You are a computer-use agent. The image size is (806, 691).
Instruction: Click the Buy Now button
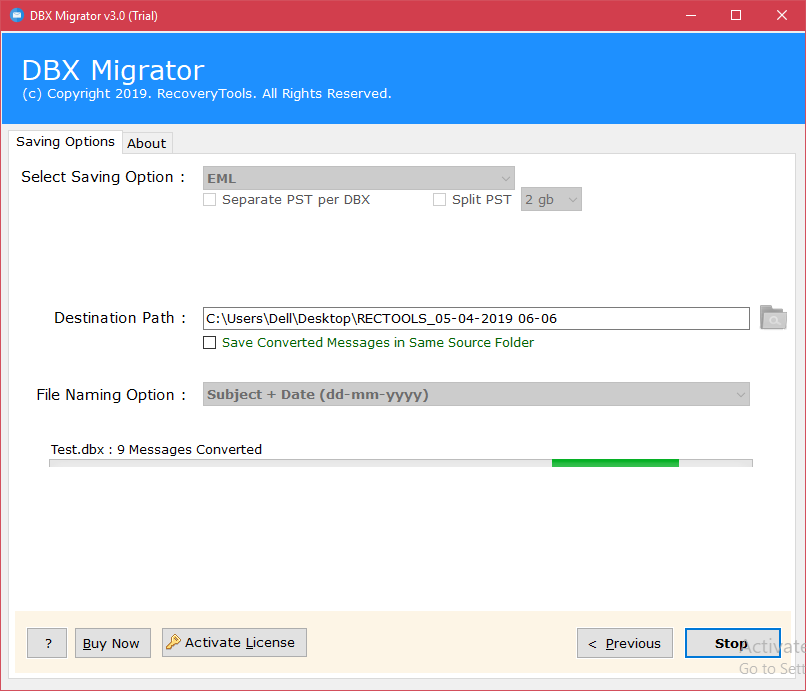tap(113, 643)
